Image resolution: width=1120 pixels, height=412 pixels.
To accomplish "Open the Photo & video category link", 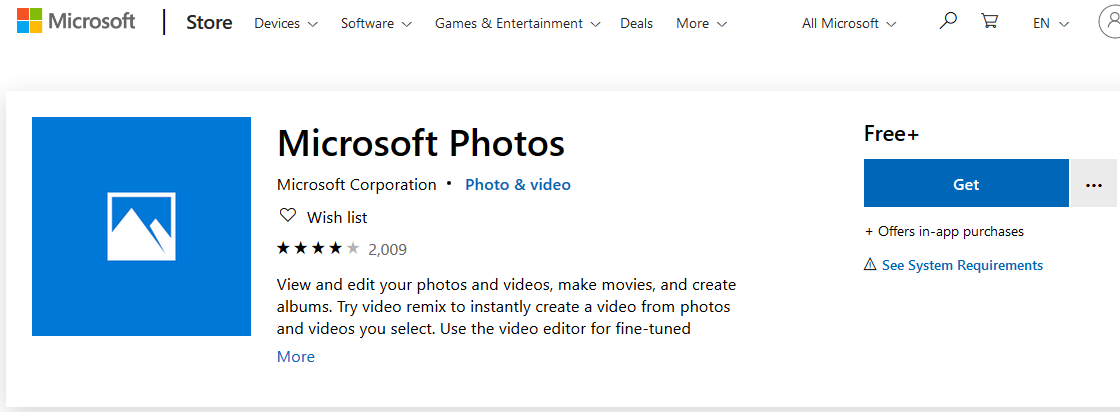I will click(x=518, y=185).
